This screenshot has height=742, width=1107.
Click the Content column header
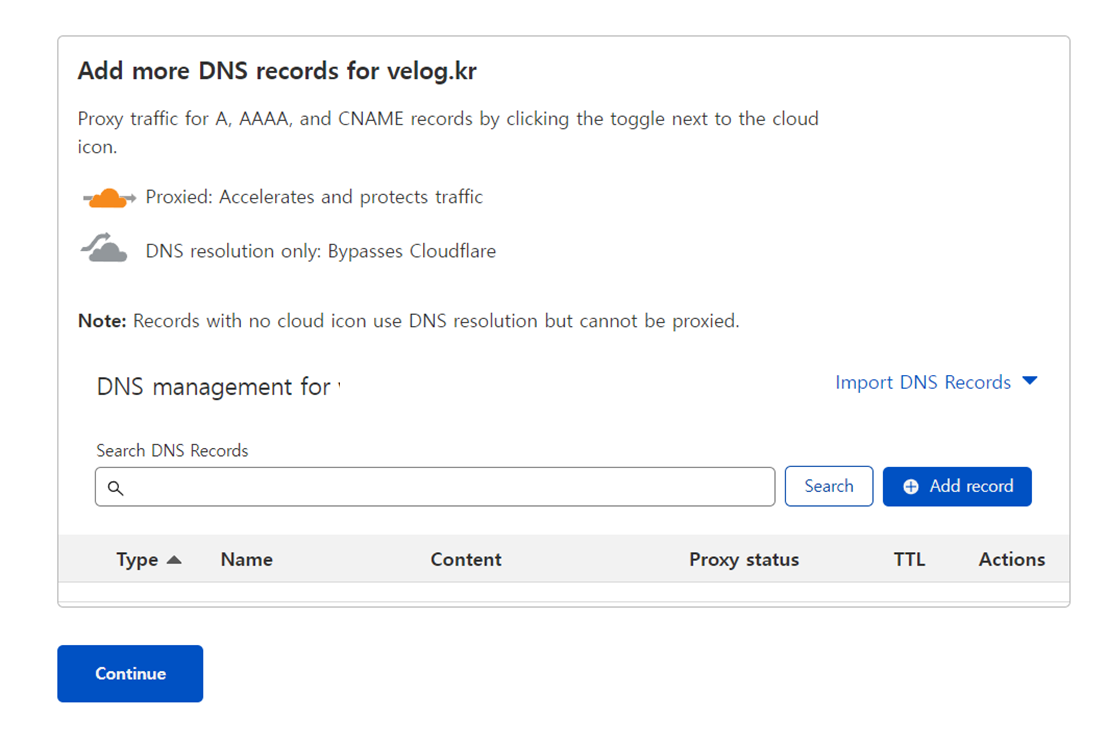pyautogui.click(x=466, y=559)
